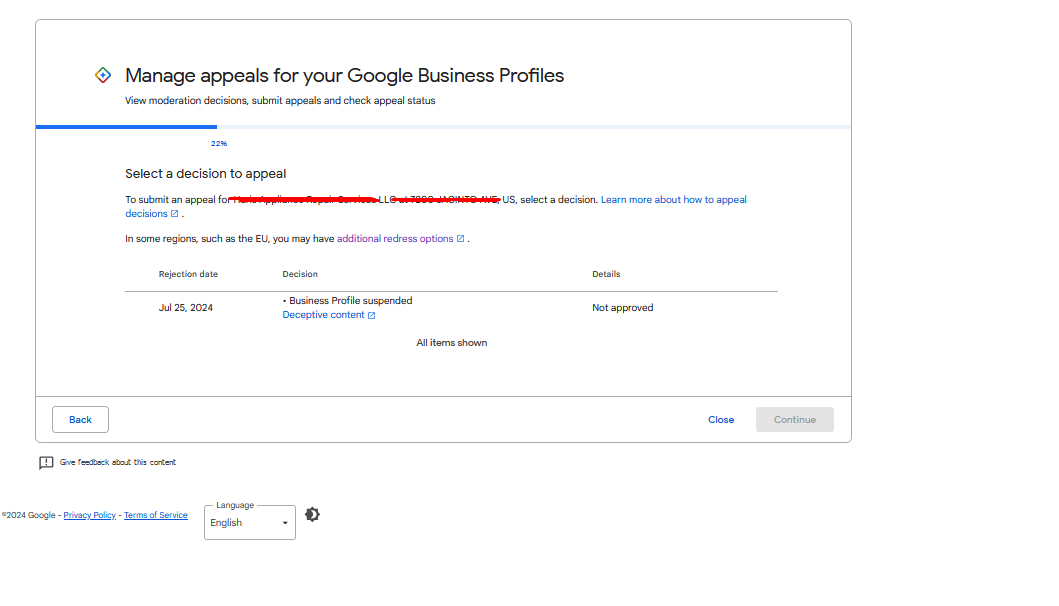Click the Google Business Profile diamond logo
The width and height of the screenshot is (1059, 606).
[x=103, y=75]
